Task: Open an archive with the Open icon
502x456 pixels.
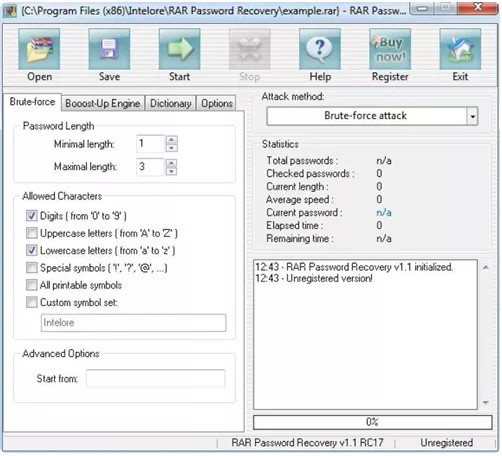Action: pos(39,49)
